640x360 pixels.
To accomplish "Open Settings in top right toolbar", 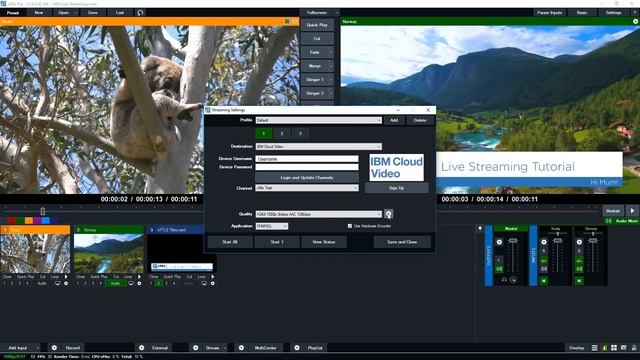I will coord(613,13).
